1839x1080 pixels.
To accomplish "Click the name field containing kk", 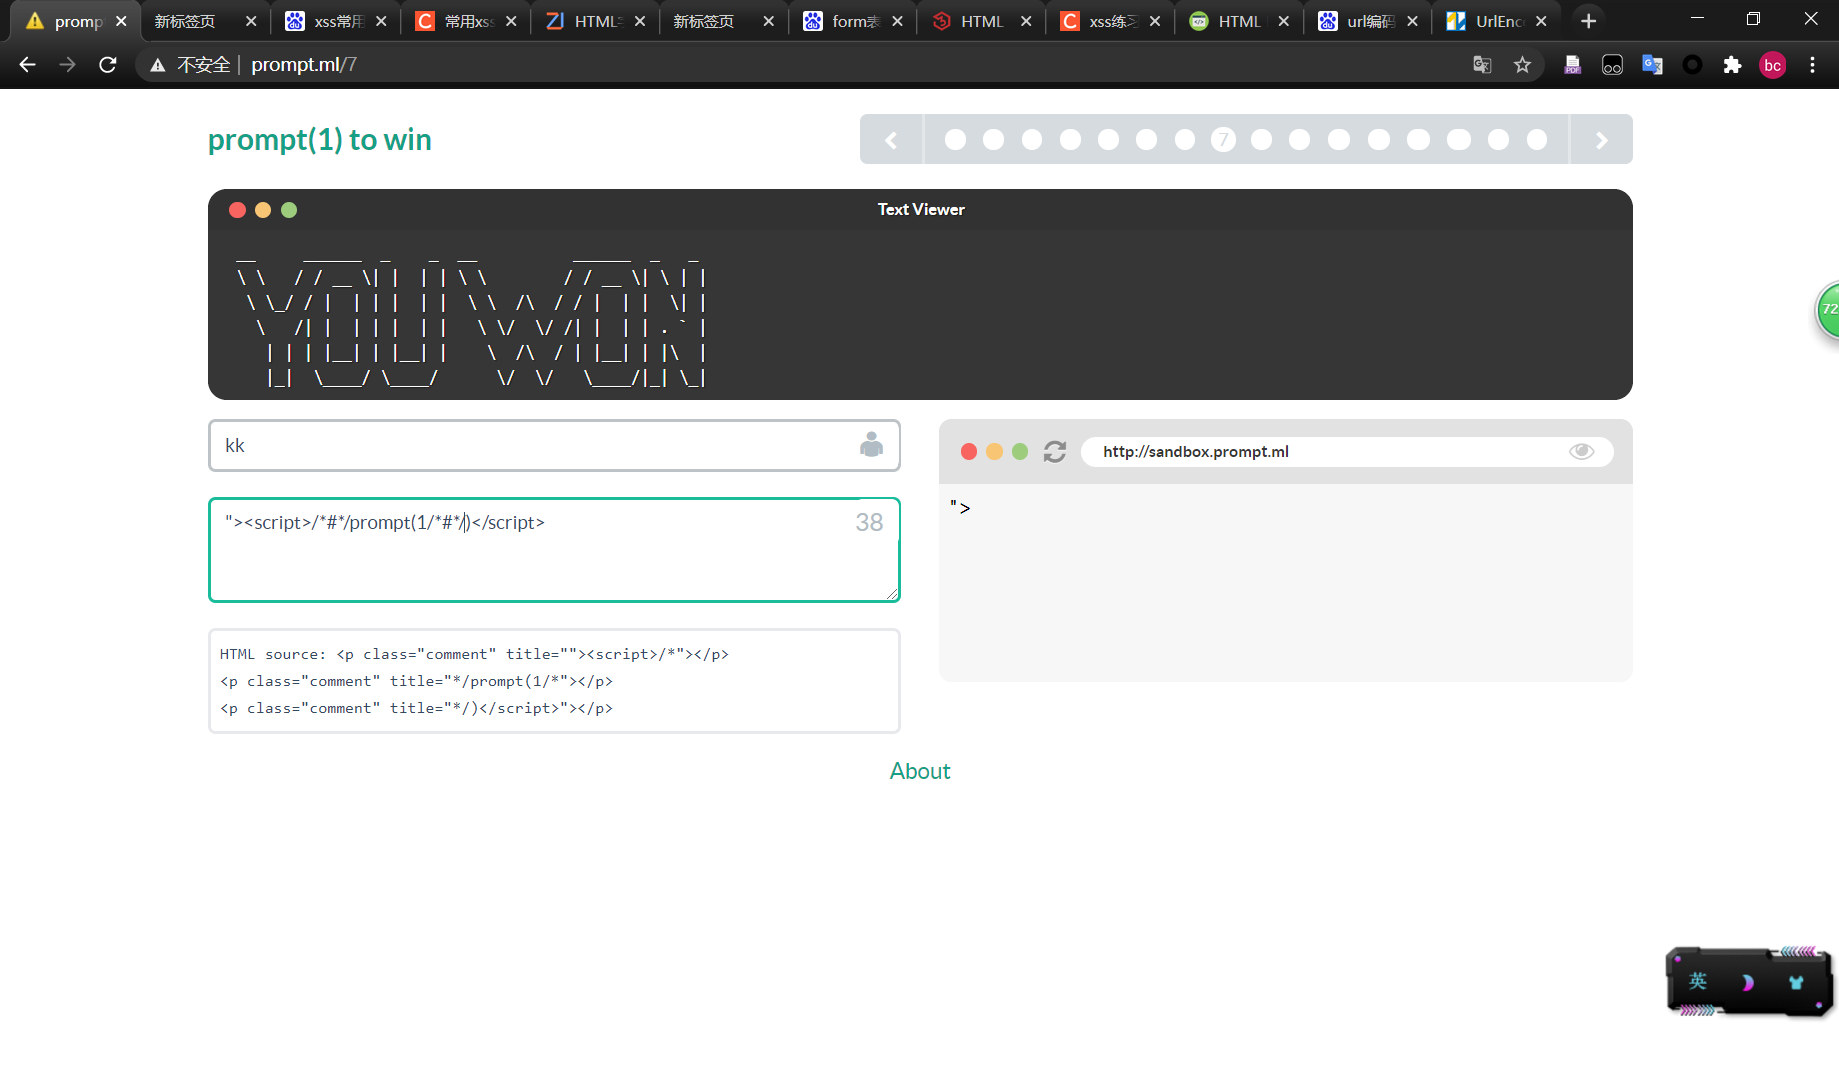I will 554,445.
